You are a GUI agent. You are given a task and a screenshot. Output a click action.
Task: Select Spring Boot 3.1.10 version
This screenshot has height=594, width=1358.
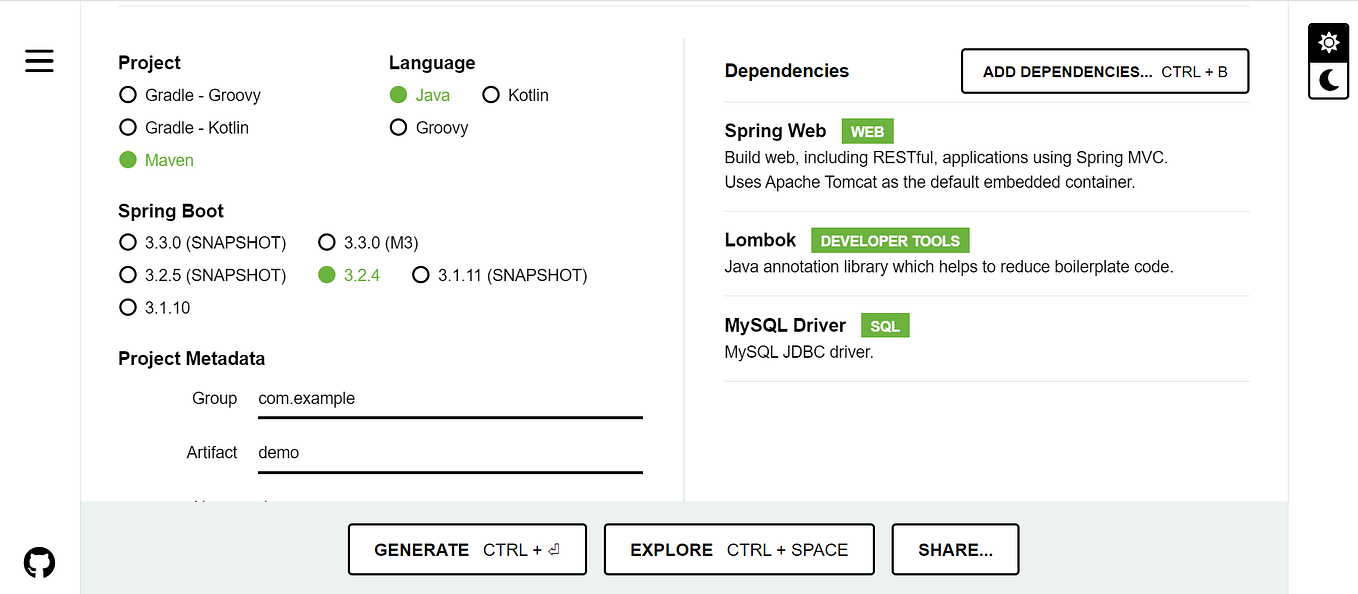[128, 307]
